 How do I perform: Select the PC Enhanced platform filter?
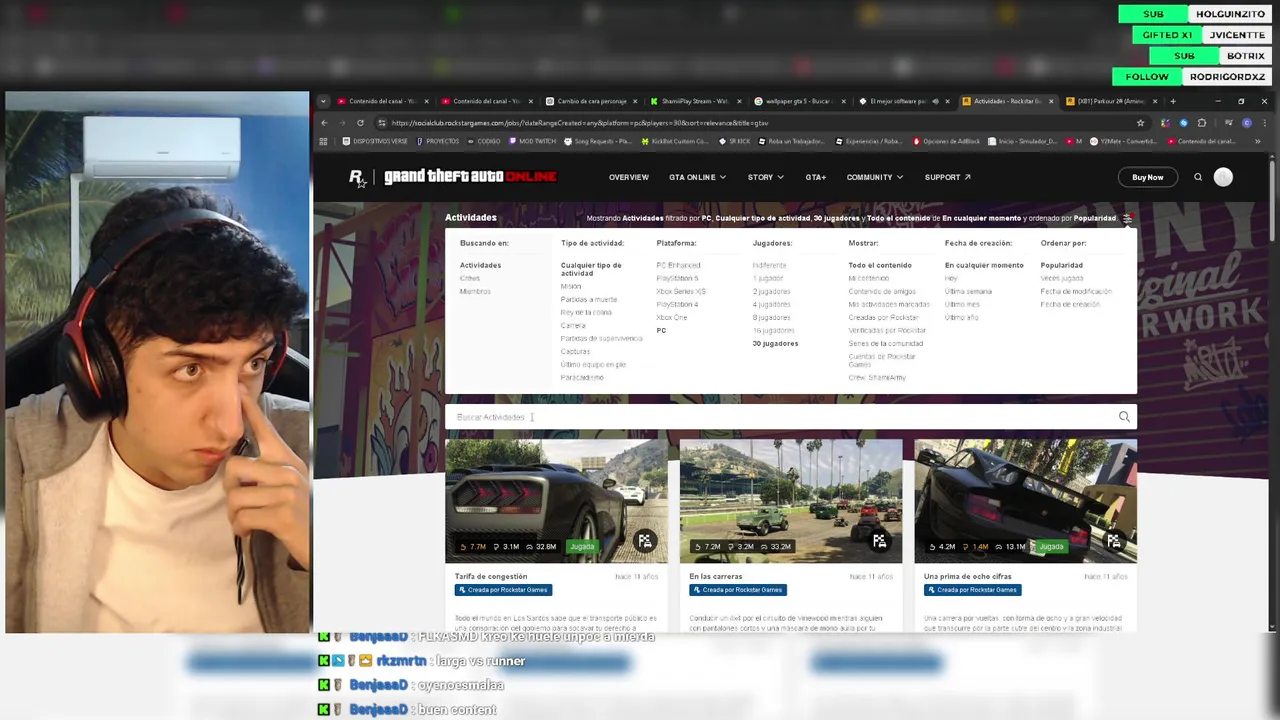[678, 265]
